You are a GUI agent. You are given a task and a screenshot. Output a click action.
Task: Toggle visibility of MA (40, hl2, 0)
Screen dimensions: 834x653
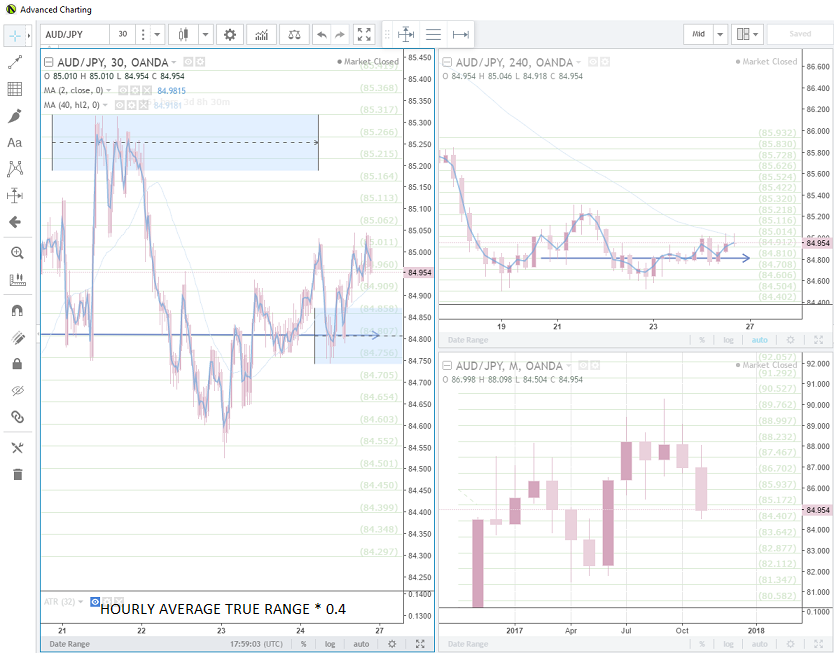click(x=120, y=105)
